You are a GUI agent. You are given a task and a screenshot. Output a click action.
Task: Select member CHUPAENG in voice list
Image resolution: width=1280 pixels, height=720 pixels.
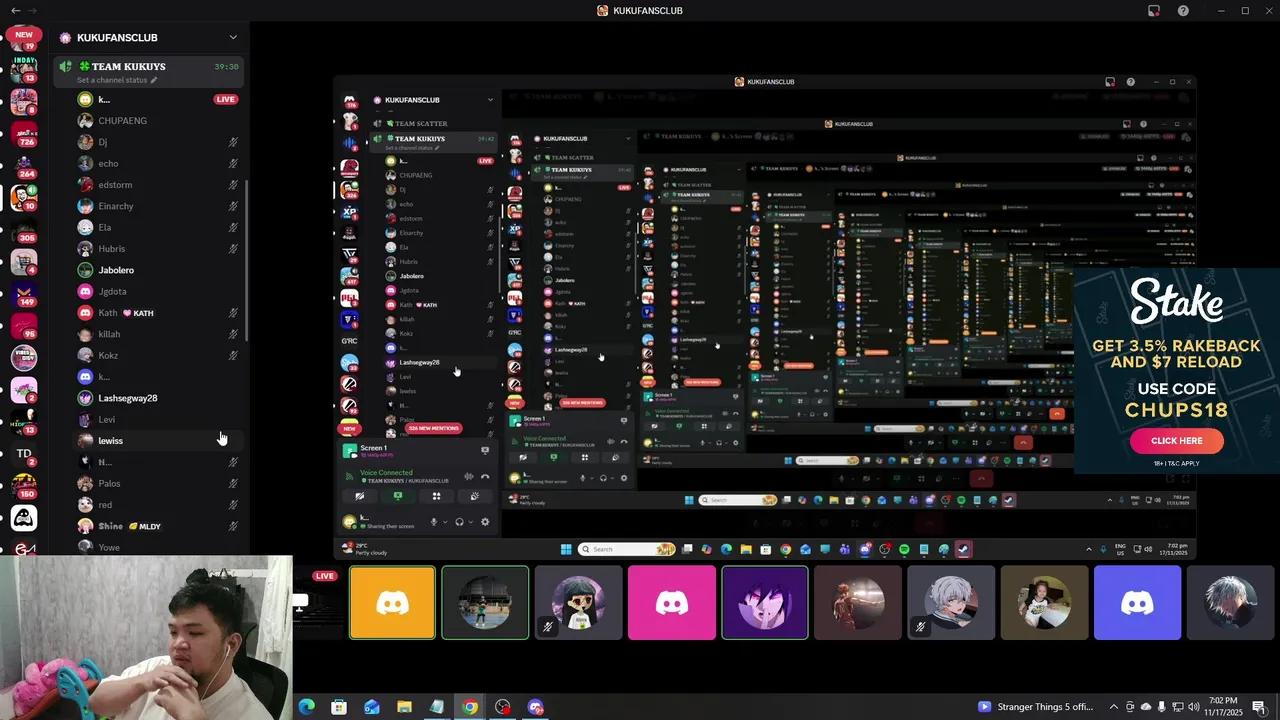click(x=160, y=121)
